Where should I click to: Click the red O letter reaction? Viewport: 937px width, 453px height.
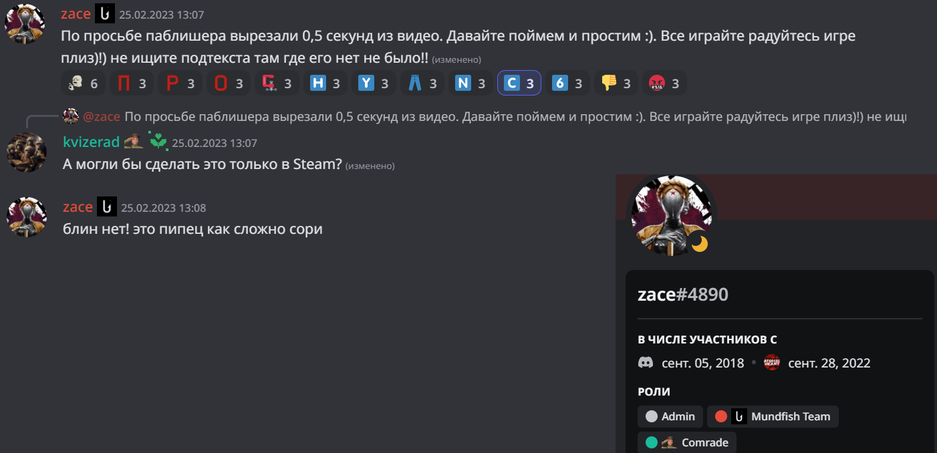point(229,83)
